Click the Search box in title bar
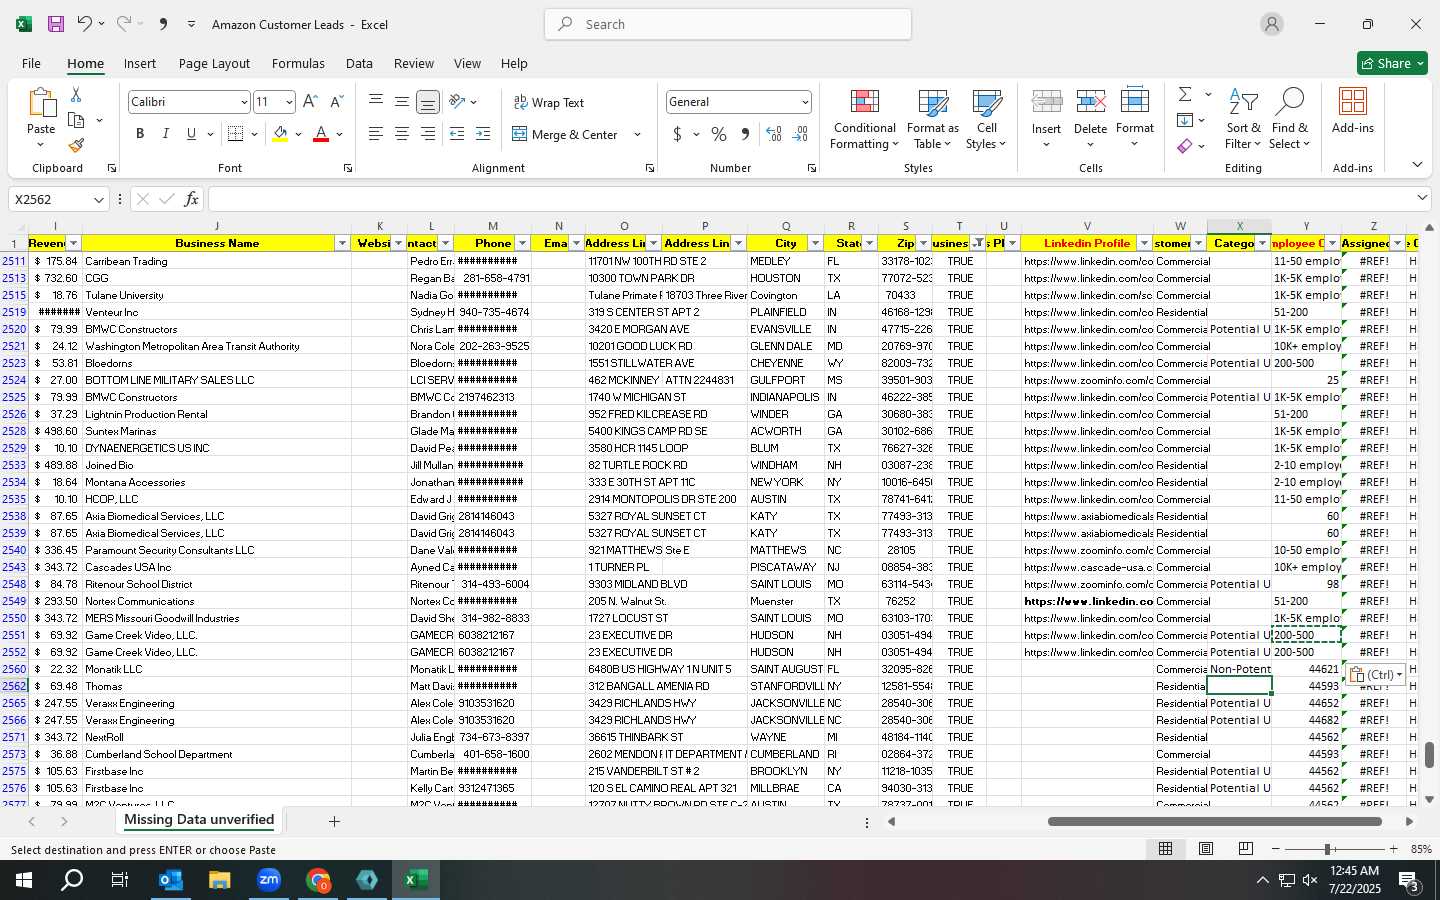 tap(728, 24)
